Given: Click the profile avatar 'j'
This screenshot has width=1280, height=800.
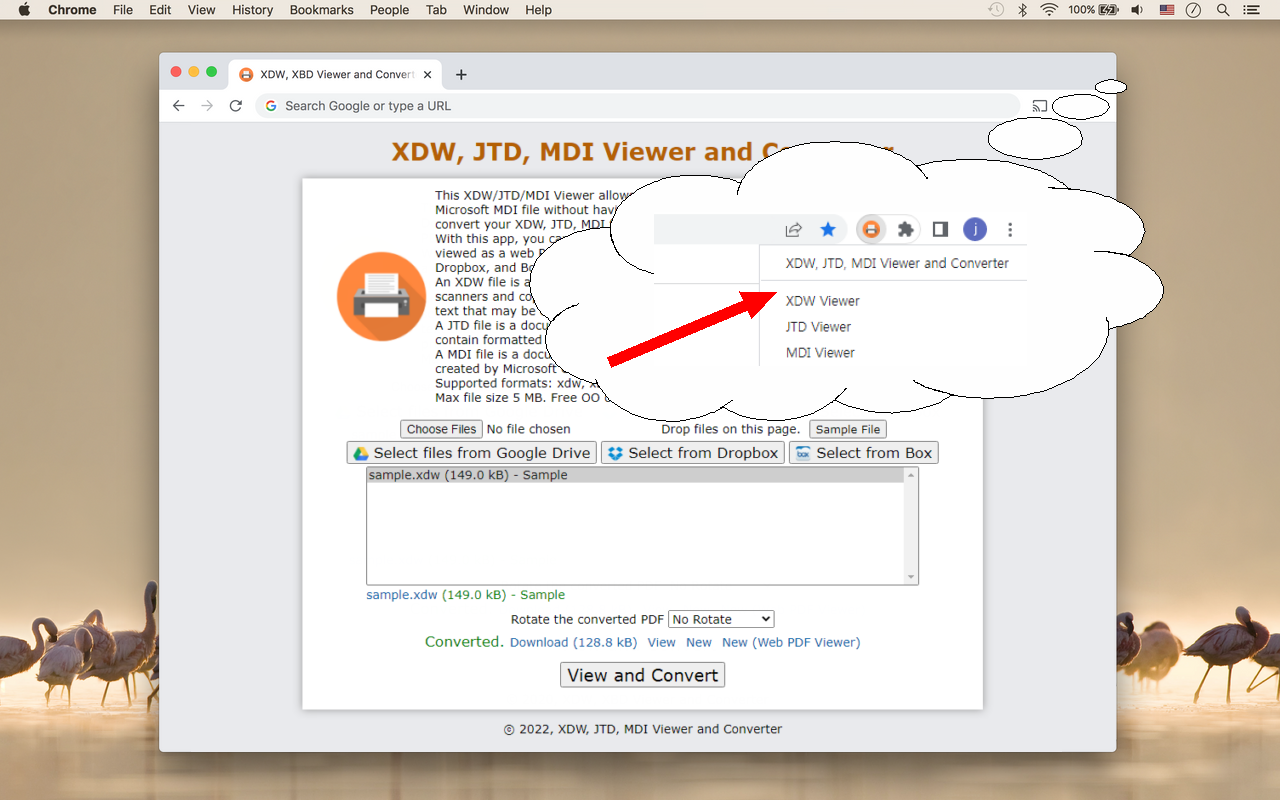Looking at the screenshot, I should [x=975, y=228].
